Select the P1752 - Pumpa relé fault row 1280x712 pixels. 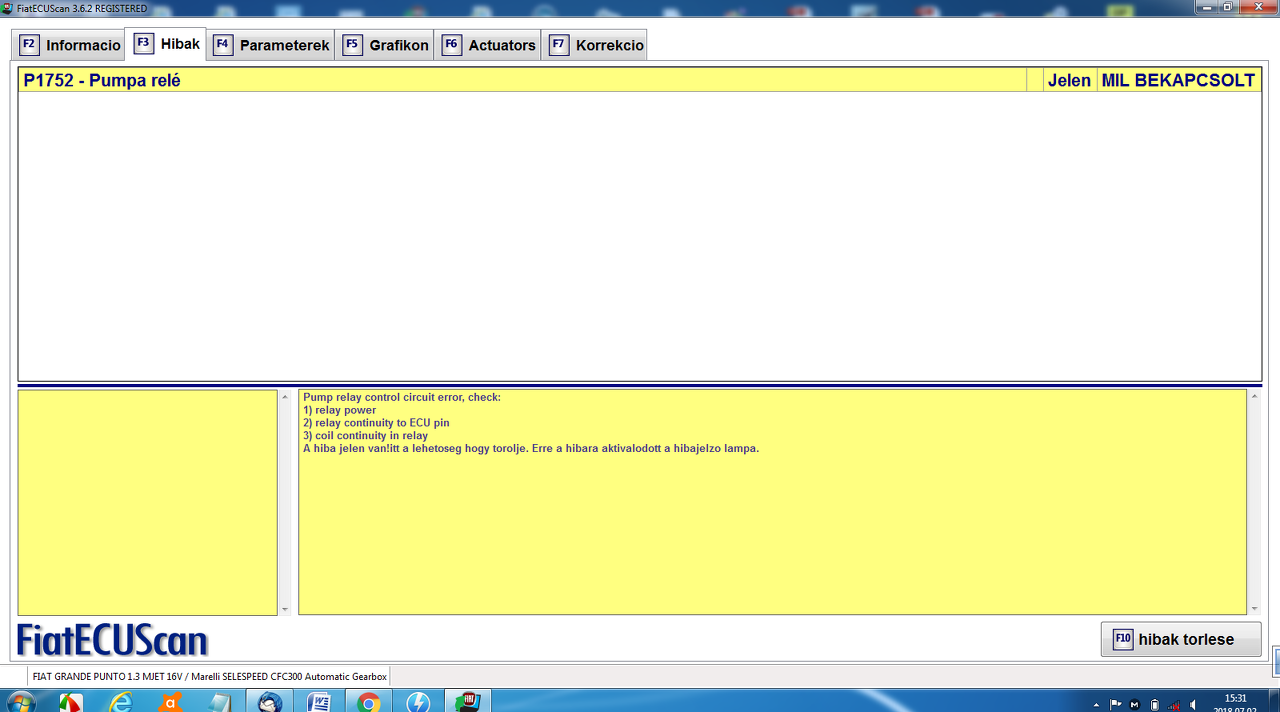640,80
